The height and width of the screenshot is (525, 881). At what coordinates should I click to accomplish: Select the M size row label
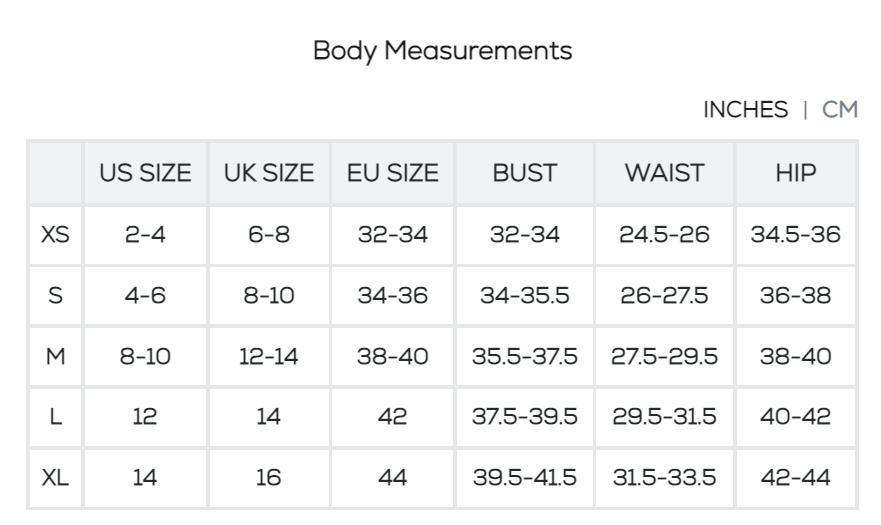coord(55,357)
